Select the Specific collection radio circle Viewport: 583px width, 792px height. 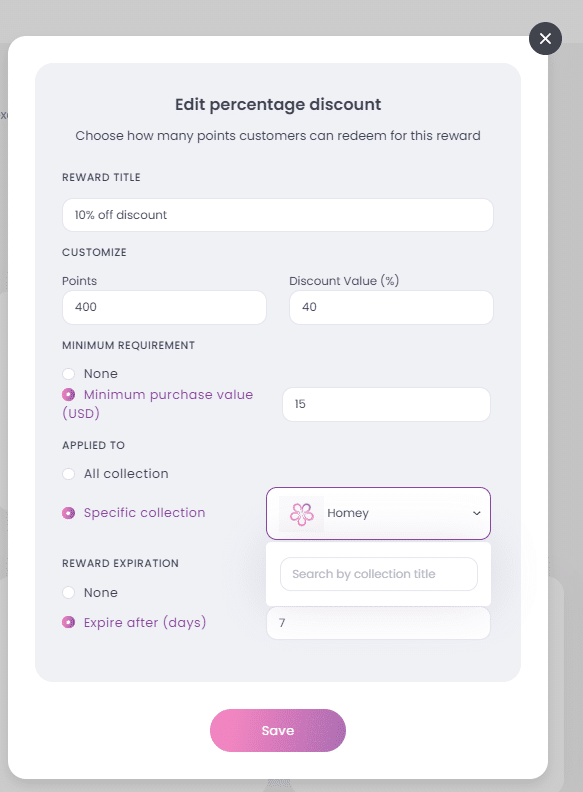pos(69,513)
